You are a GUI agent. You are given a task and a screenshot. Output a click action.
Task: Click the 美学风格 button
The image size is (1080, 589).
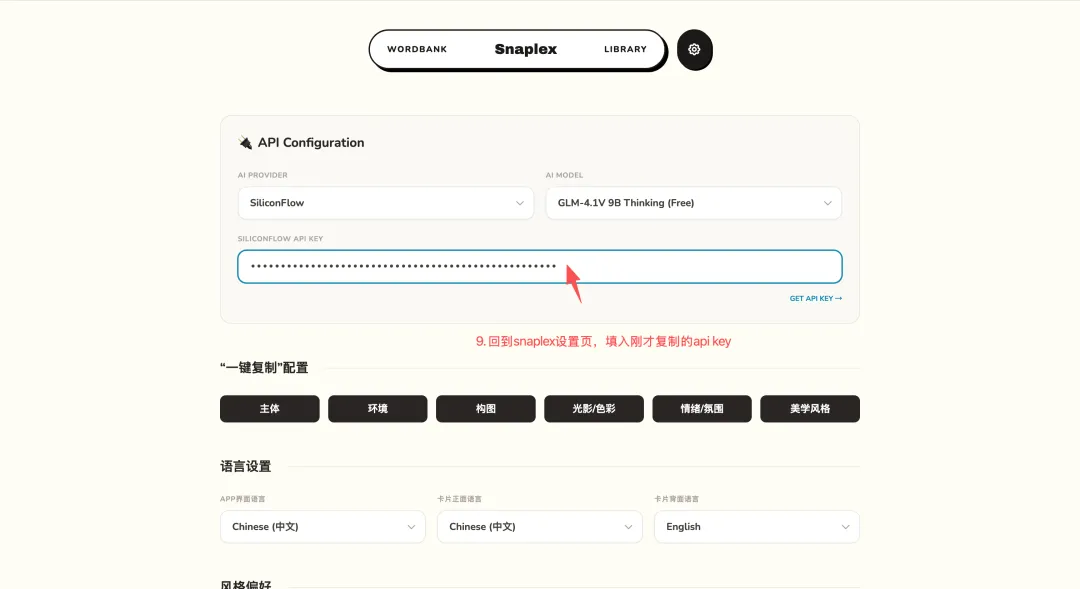pyautogui.click(x=810, y=409)
